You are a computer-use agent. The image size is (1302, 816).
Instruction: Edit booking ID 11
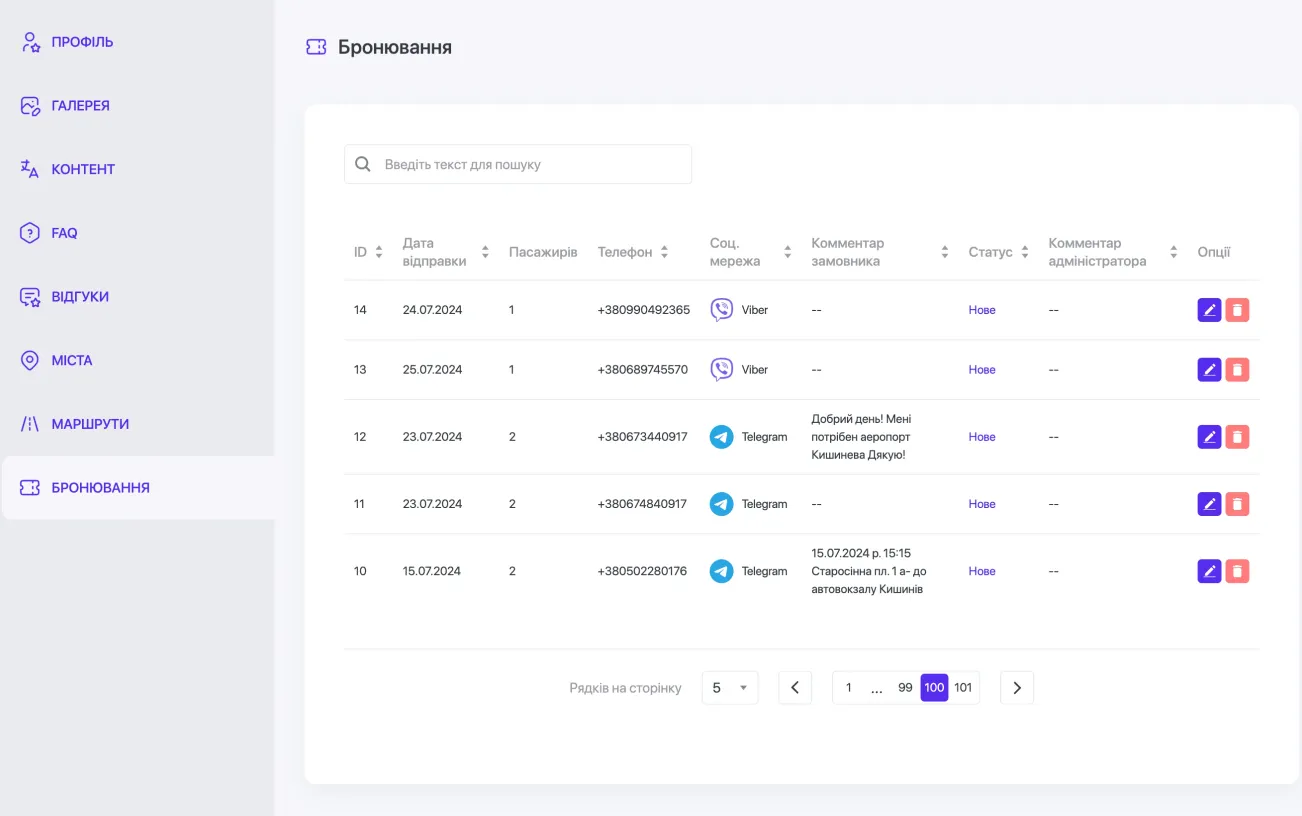pyautogui.click(x=1209, y=504)
